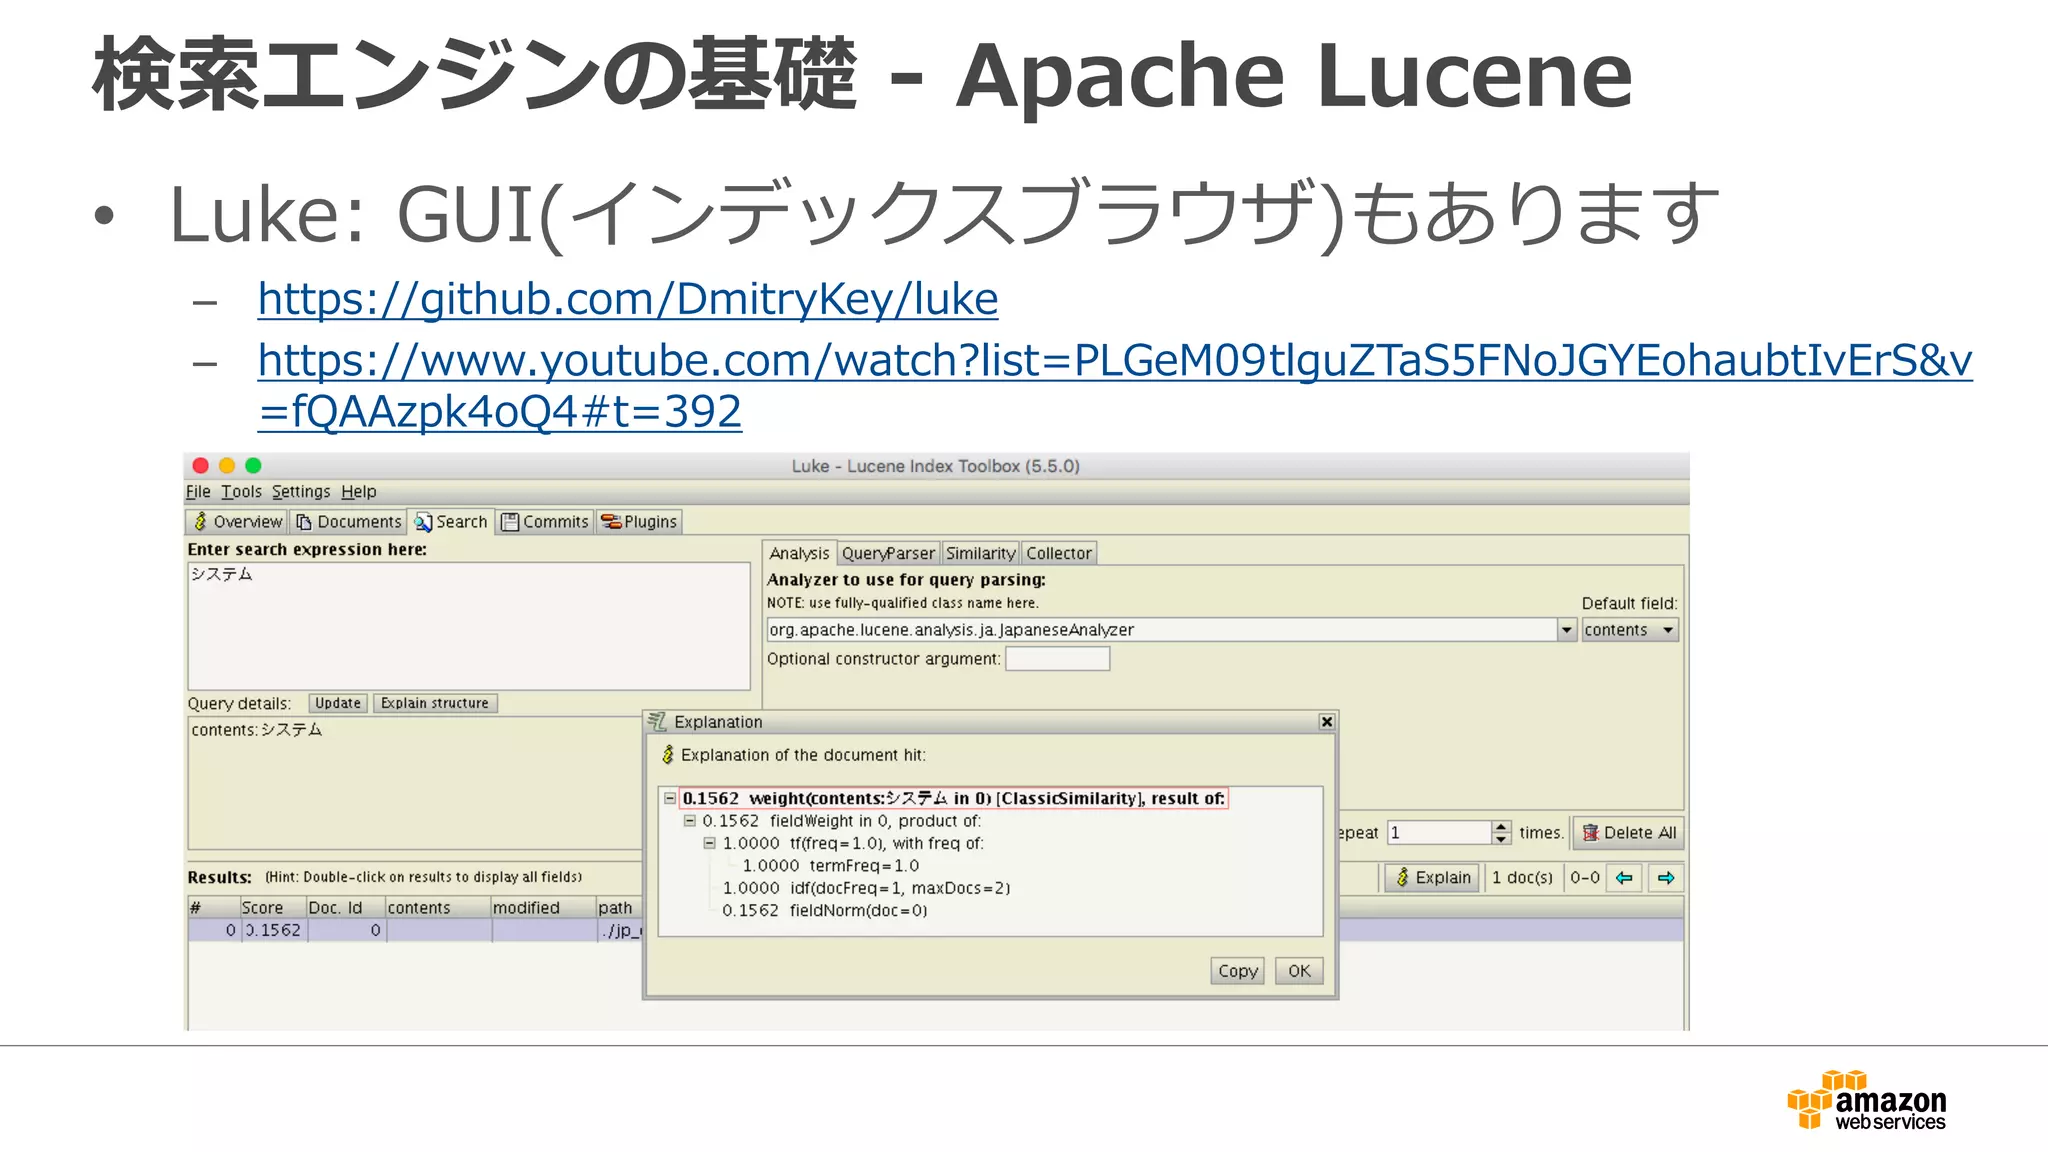
Task: Click the JapaneseAnalyzer class name field
Action: [1162, 630]
